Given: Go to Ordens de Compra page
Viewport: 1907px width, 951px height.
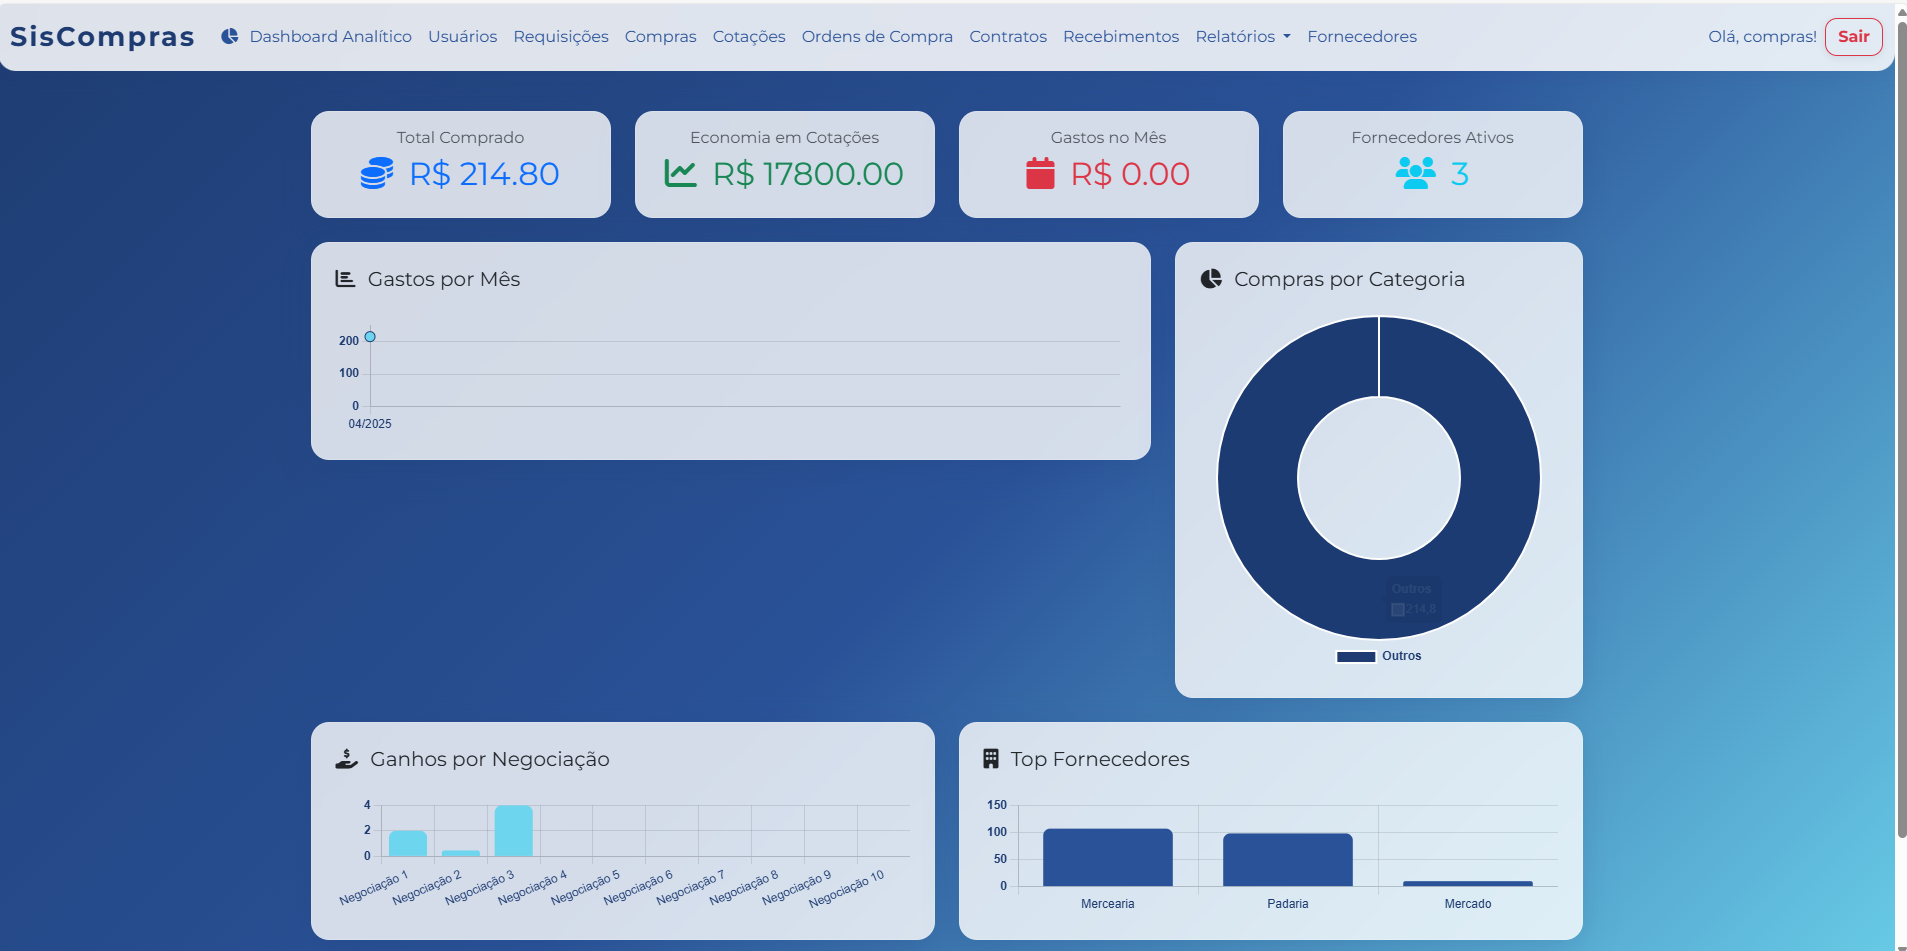Looking at the screenshot, I should (x=876, y=36).
